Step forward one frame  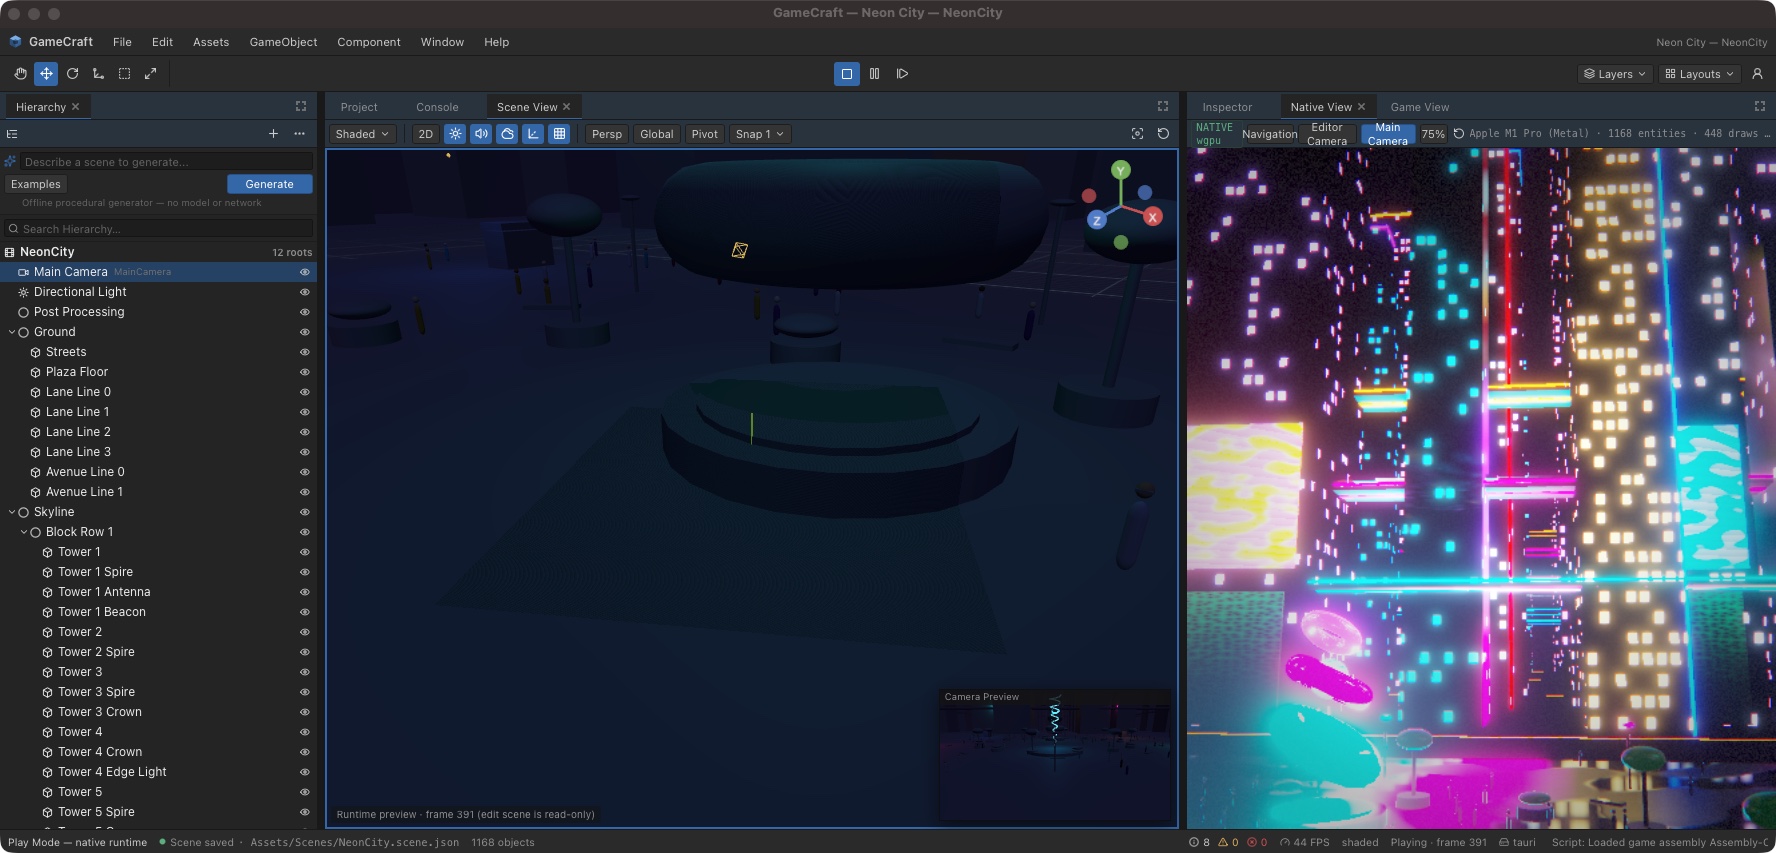(x=902, y=74)
